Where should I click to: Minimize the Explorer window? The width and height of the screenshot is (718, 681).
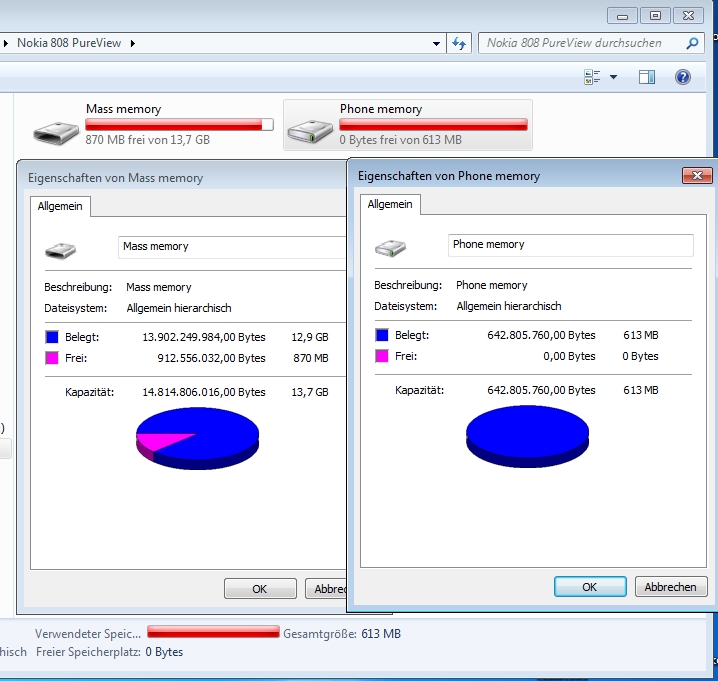(x=622, y=16)
